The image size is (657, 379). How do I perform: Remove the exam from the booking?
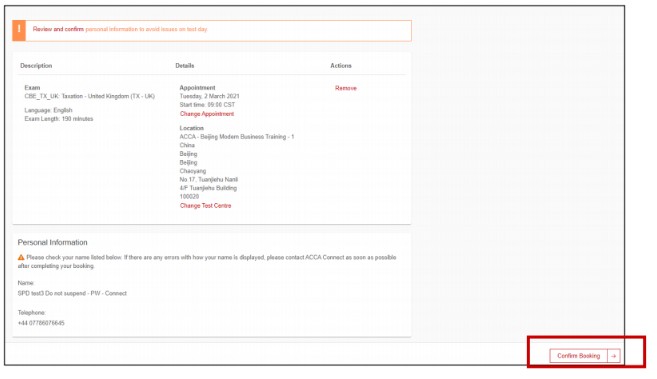[346, 88]
